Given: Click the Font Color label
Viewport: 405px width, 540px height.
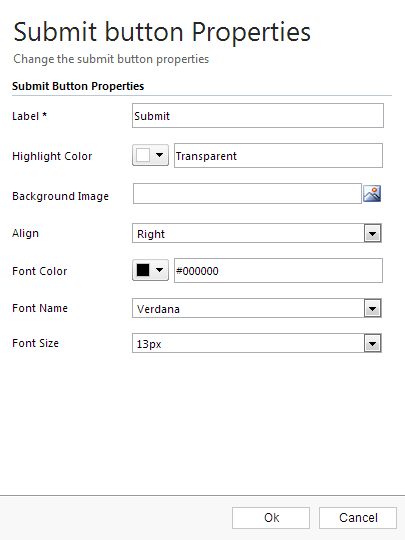Looking at the screenshot, I should pos(40,271).
